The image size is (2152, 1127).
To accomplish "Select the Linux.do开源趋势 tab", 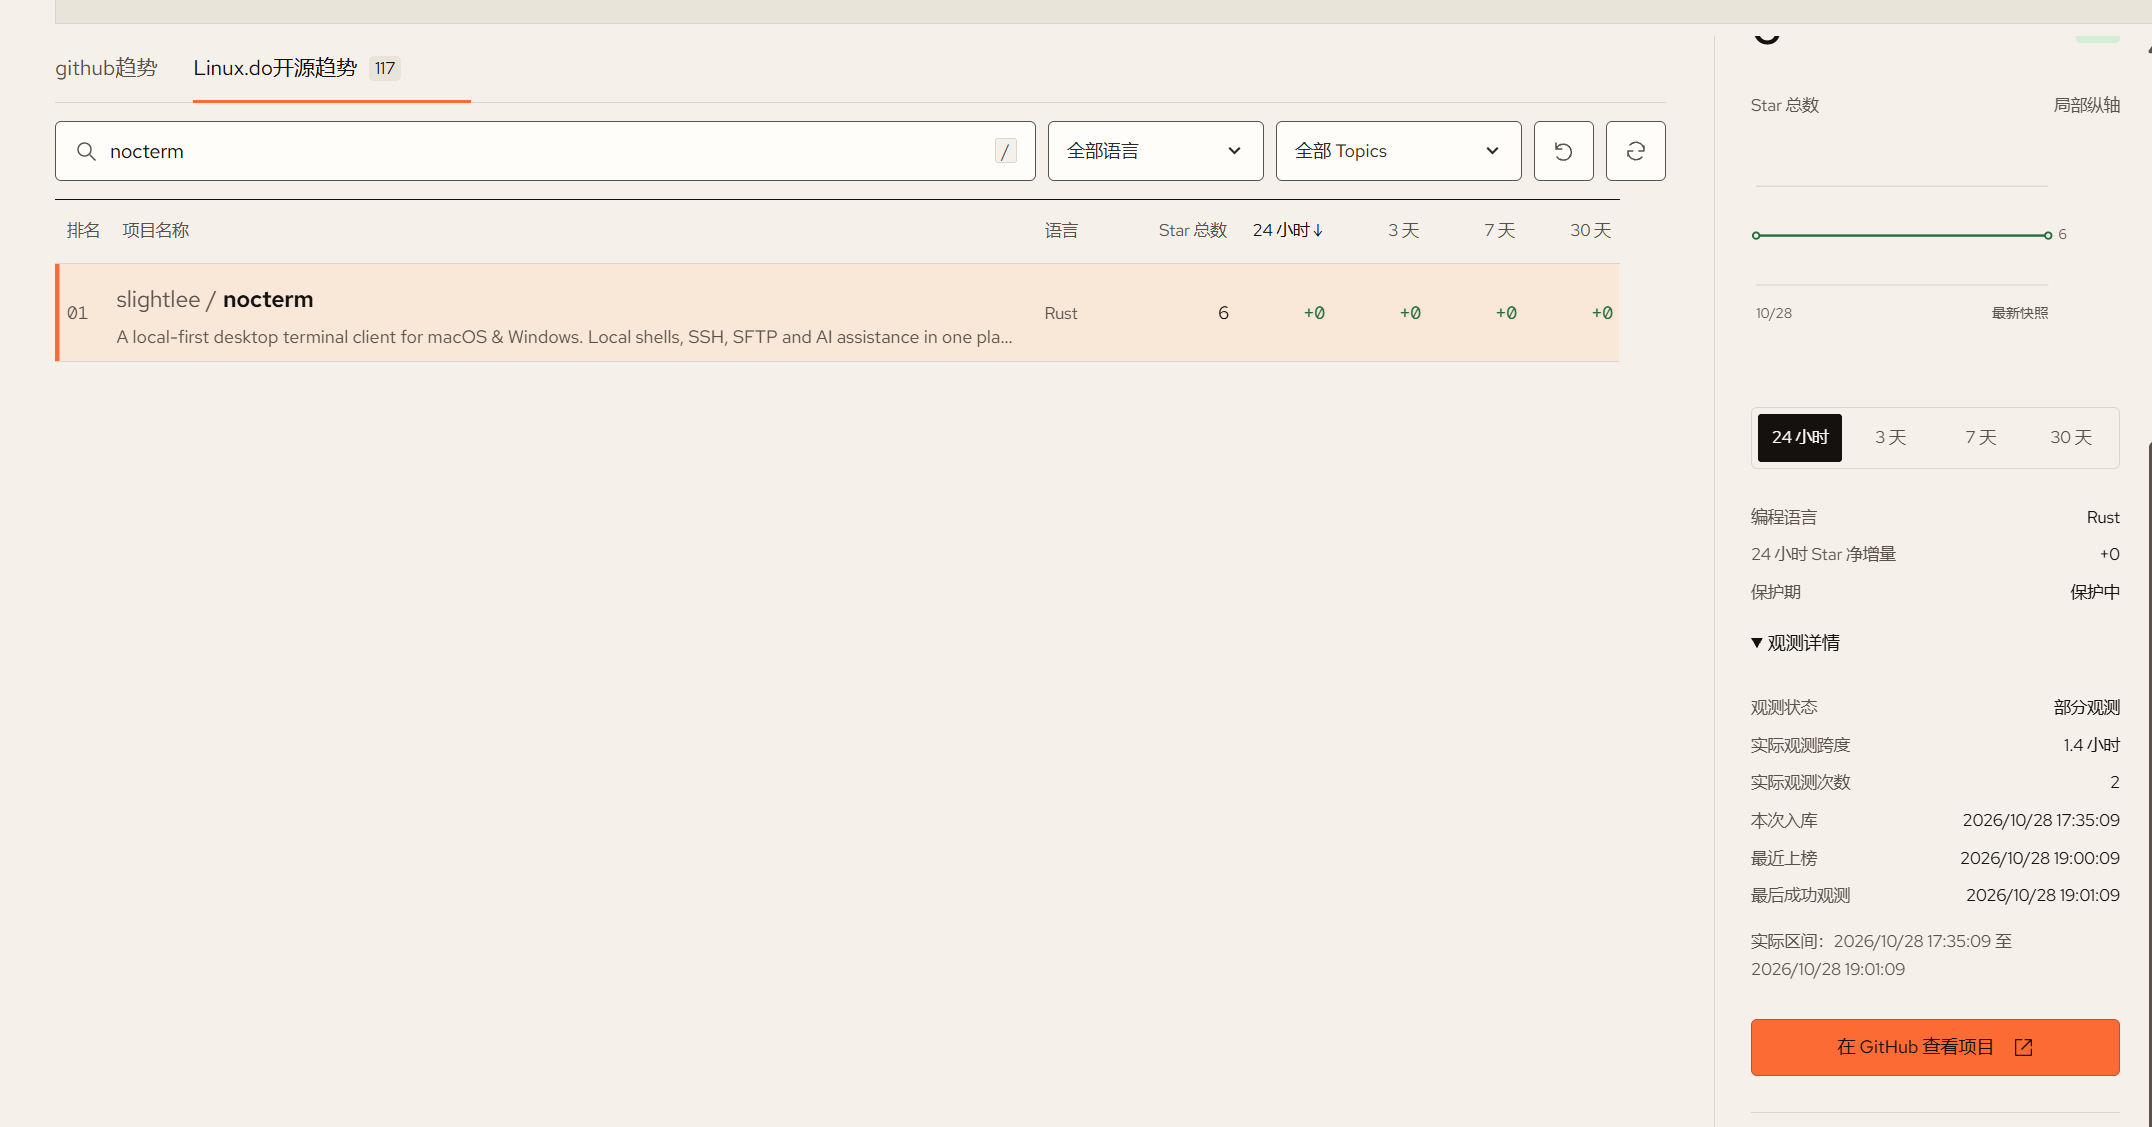I will pos(275,68).
